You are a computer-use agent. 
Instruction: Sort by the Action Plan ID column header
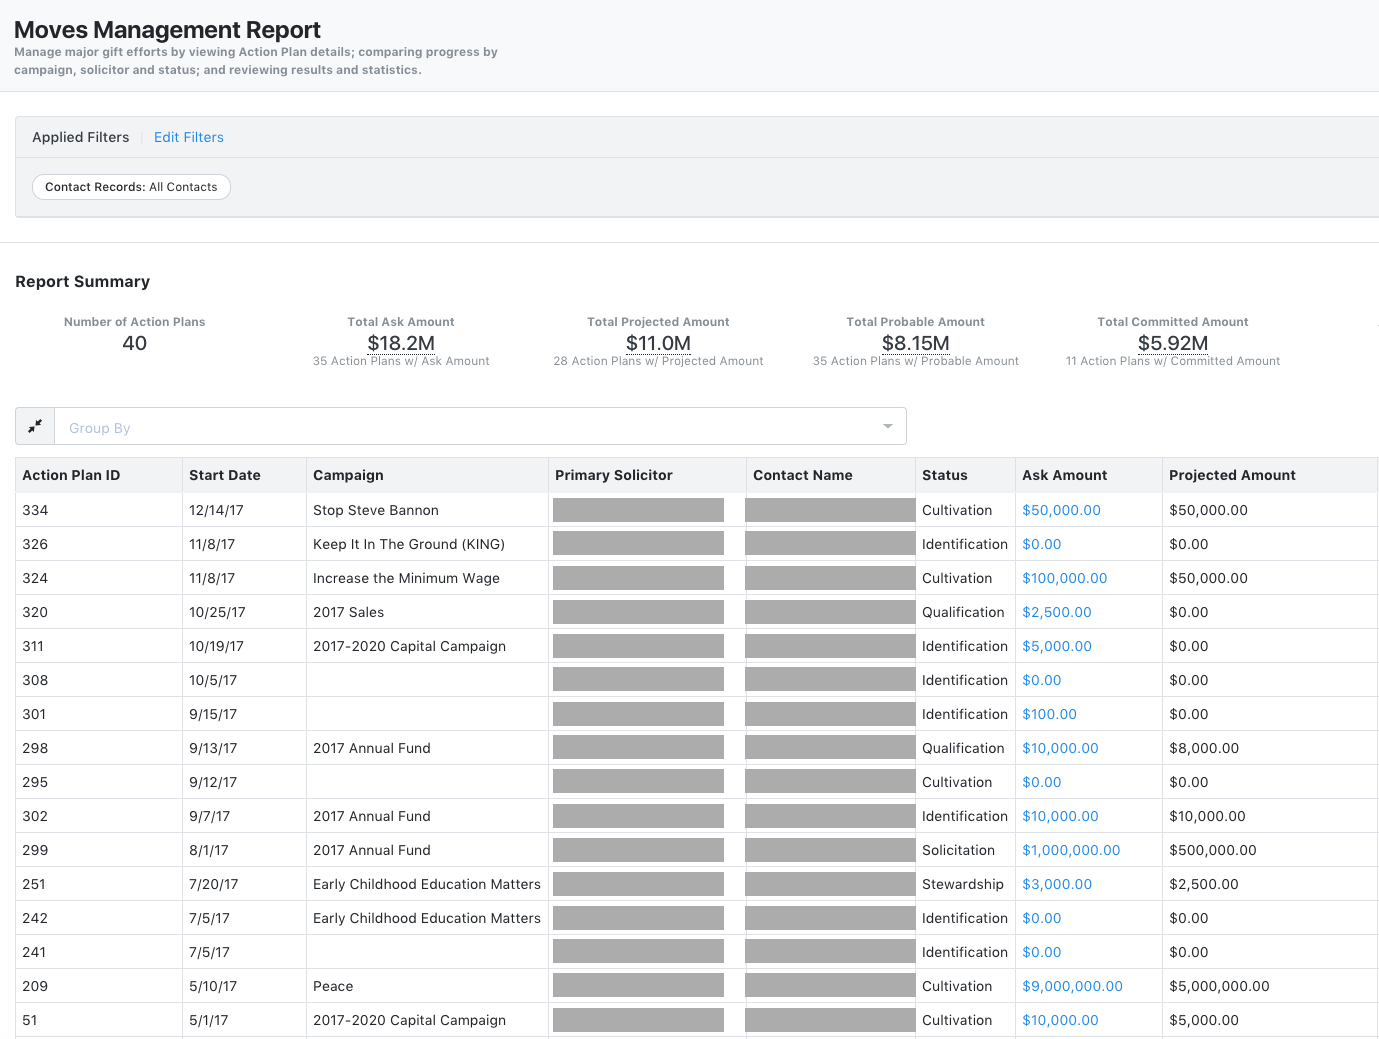point(71,475)
